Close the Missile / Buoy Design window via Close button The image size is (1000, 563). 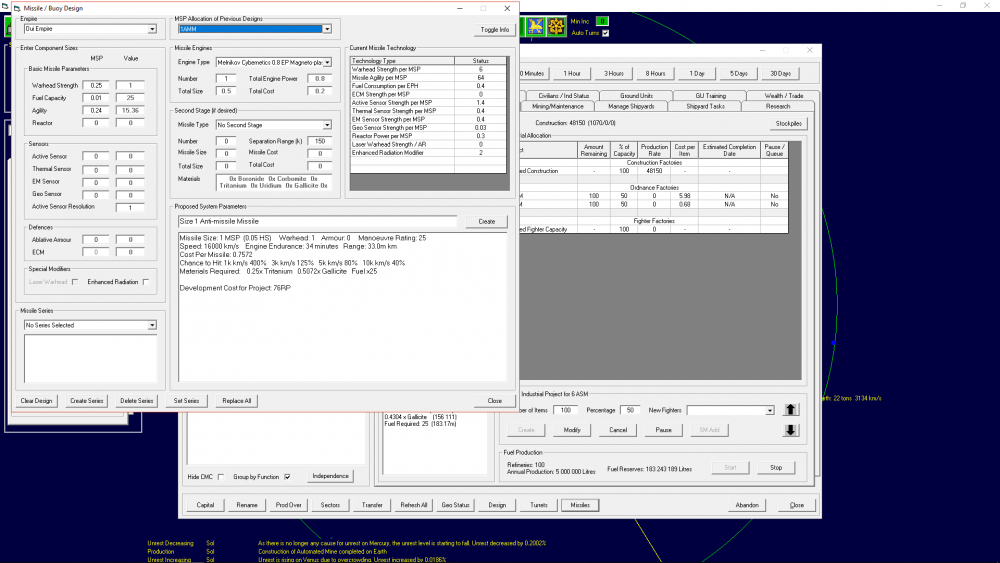click(x=494, y=401)
